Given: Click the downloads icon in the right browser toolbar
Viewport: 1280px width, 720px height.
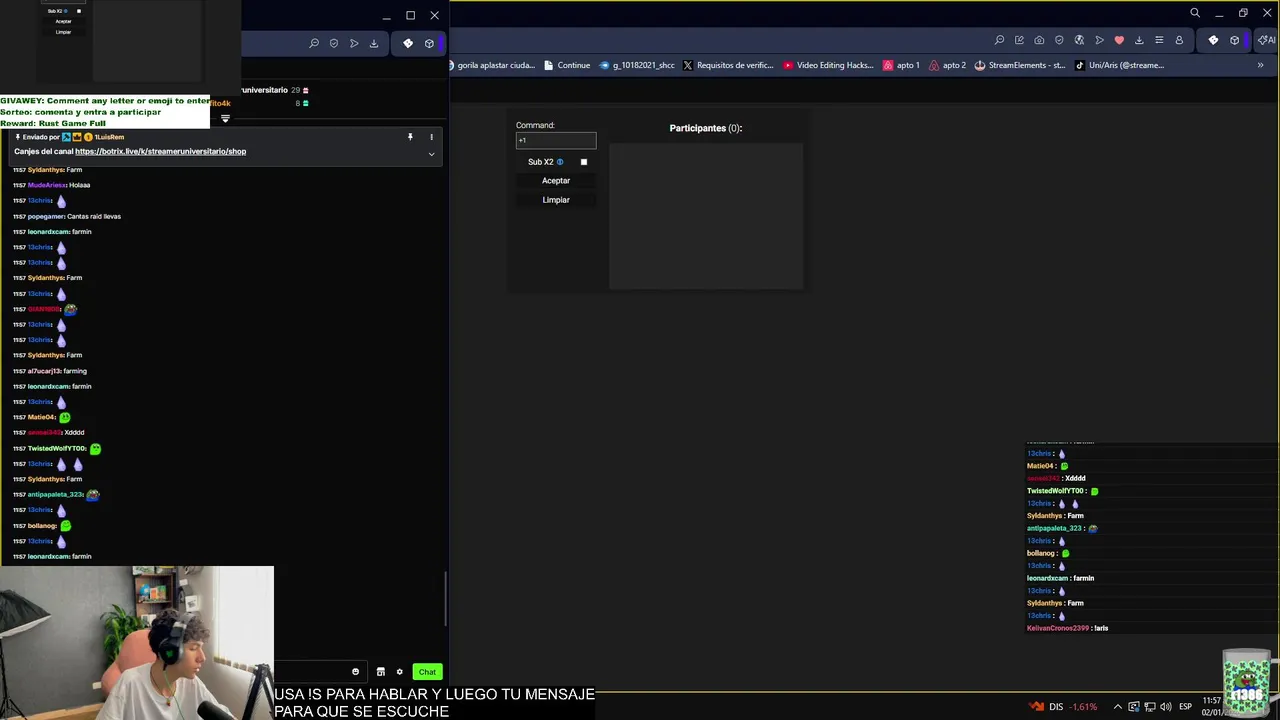Looking at the screenshot, I should [x=1139, y=40].
